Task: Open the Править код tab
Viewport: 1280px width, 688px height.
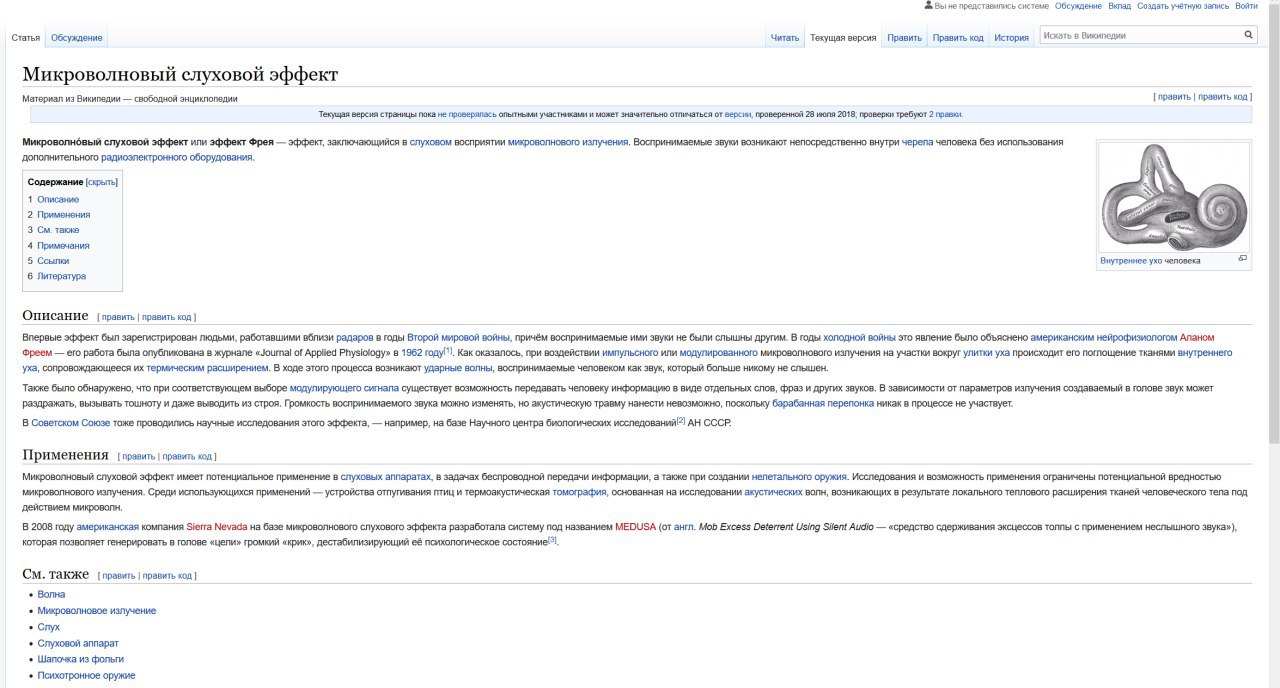Action: 958,38
